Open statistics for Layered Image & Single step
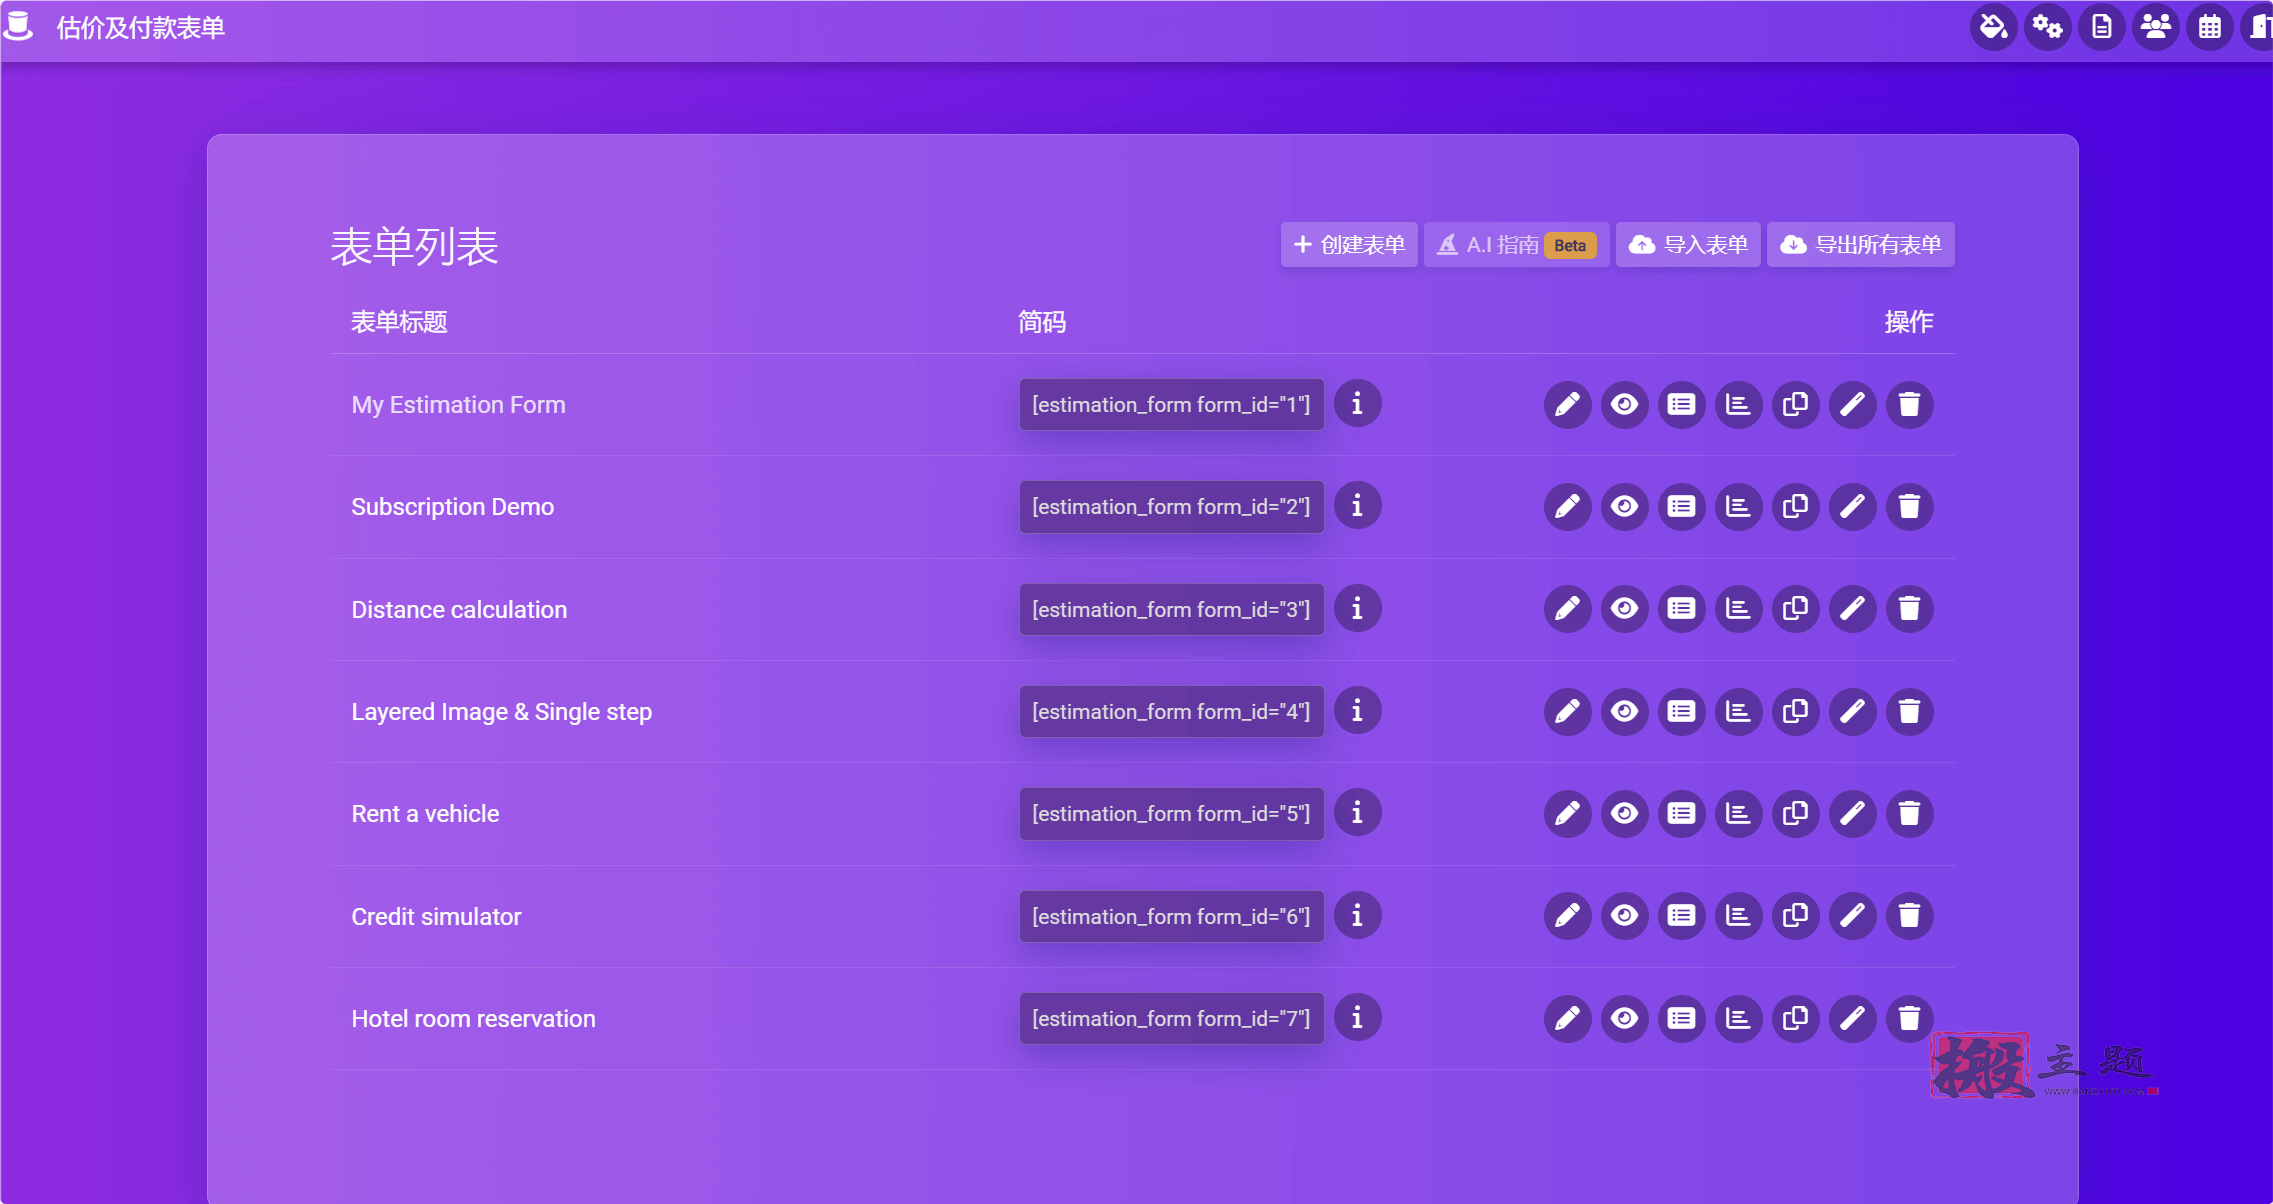Screen dimensions: 2273x1204 pos(1738,712)
